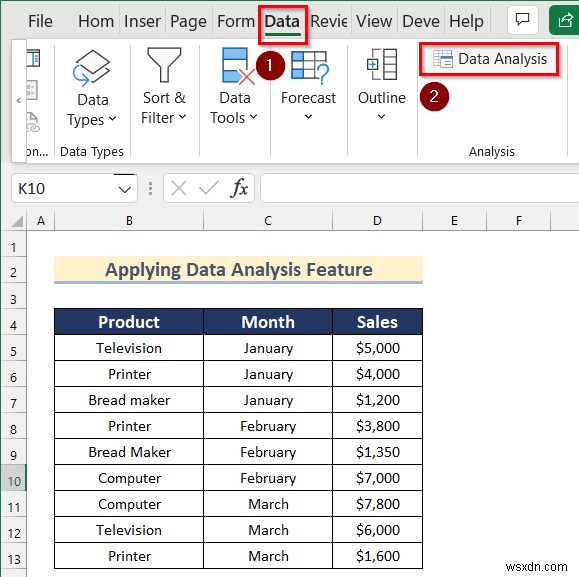Screen dimensions: 579x577
Task: Select the cell showing $3,800
Action: pyautogui.click(x=377, y=426)
